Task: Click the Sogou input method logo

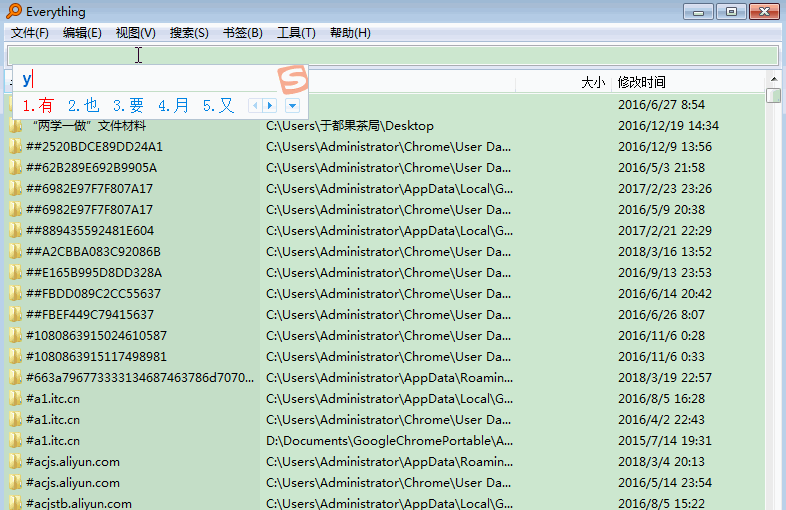Action: [x=291, y=78]
